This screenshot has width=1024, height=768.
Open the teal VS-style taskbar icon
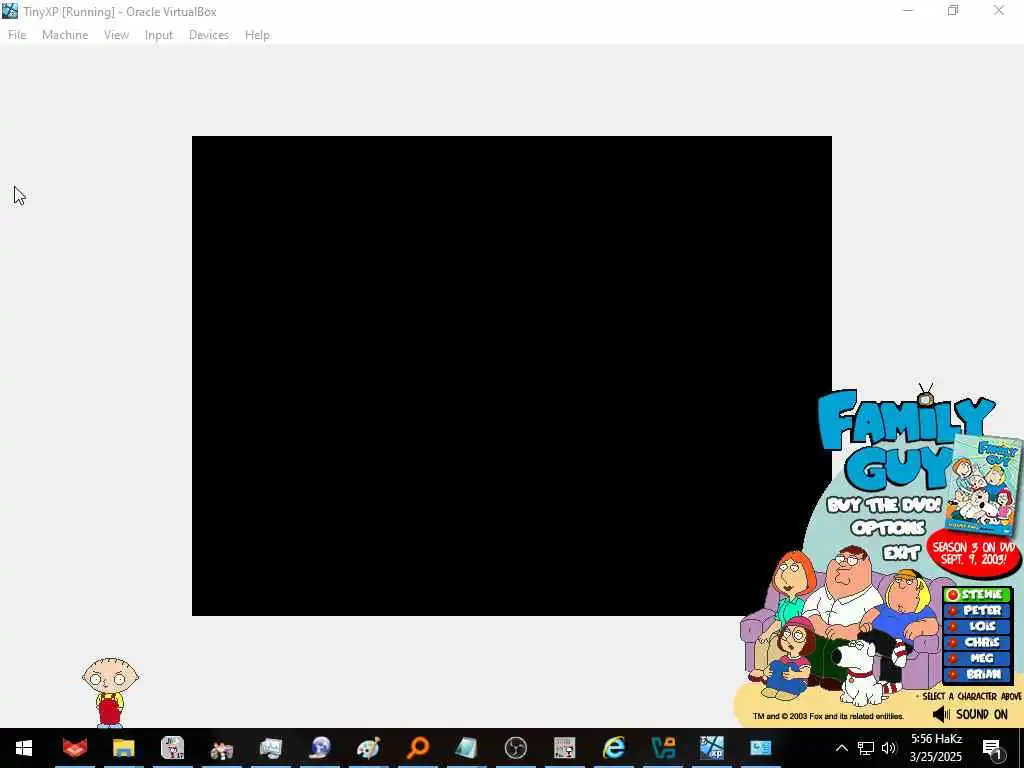664,748
